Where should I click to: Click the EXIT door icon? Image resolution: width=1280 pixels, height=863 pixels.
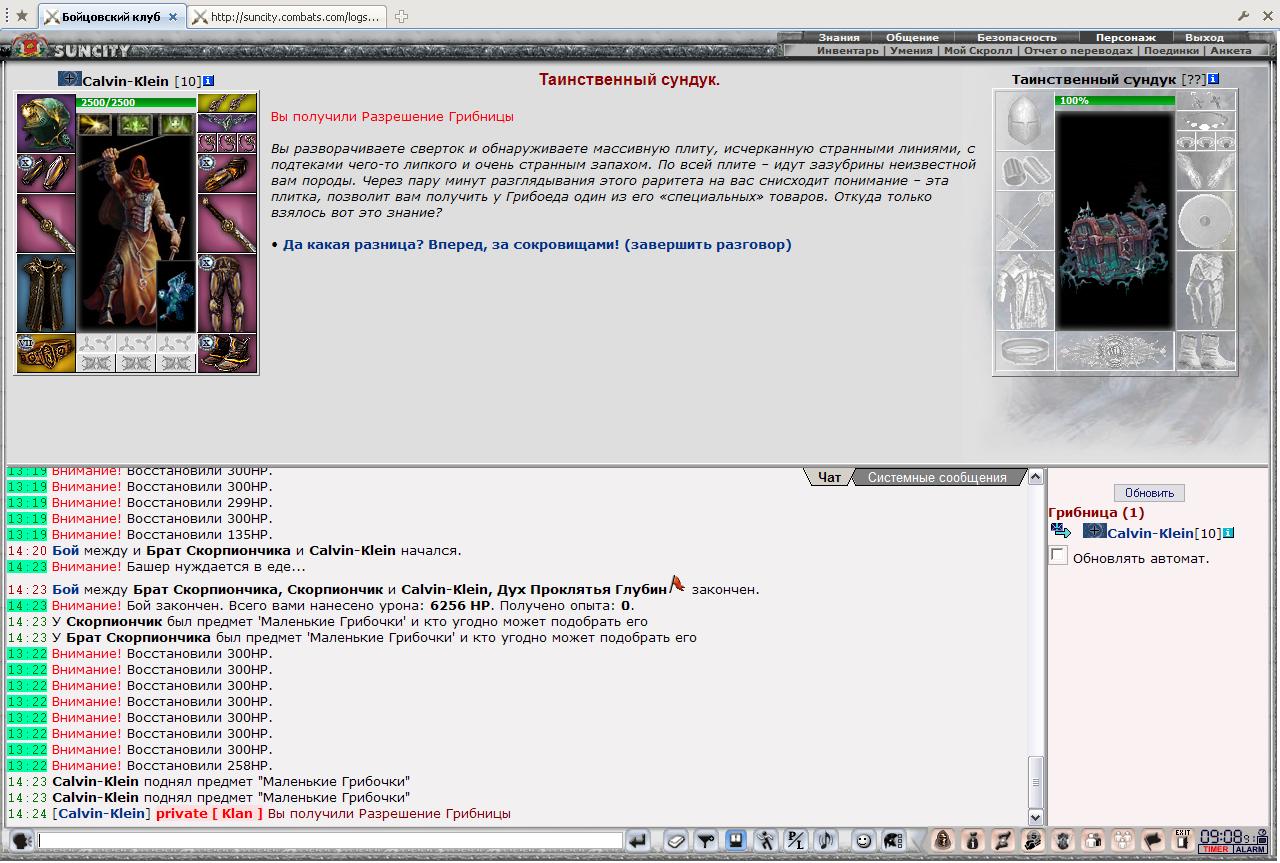[1183, 840]
